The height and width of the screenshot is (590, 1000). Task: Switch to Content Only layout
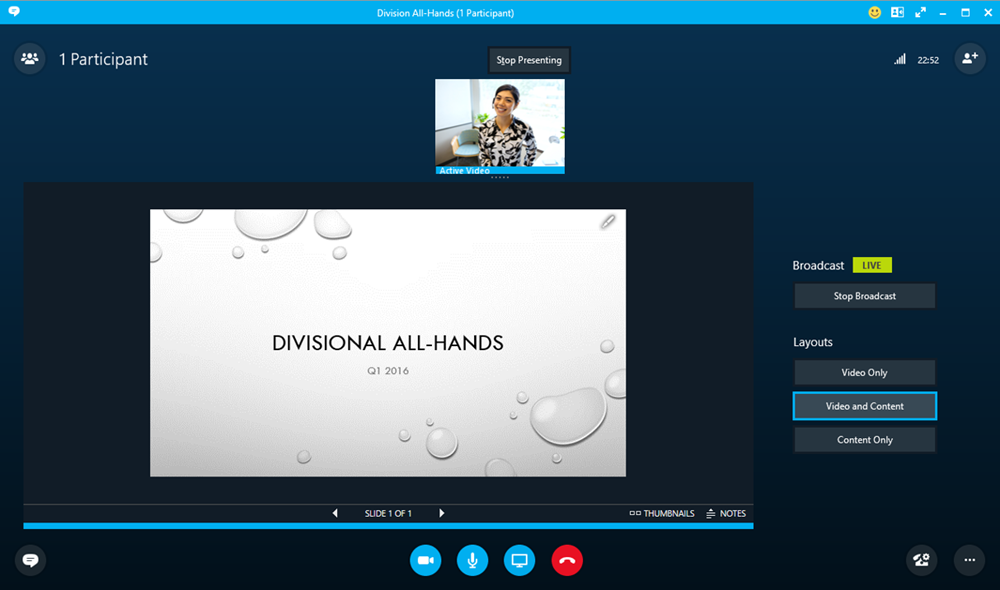coord(864,440)
